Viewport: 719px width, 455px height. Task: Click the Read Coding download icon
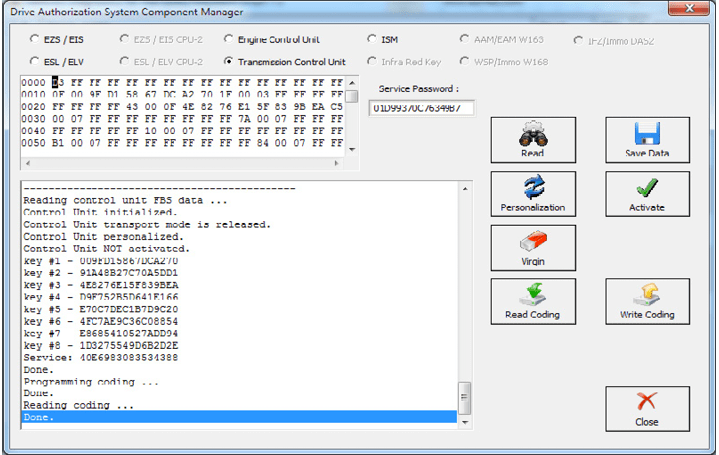click(x=532, y=295)
